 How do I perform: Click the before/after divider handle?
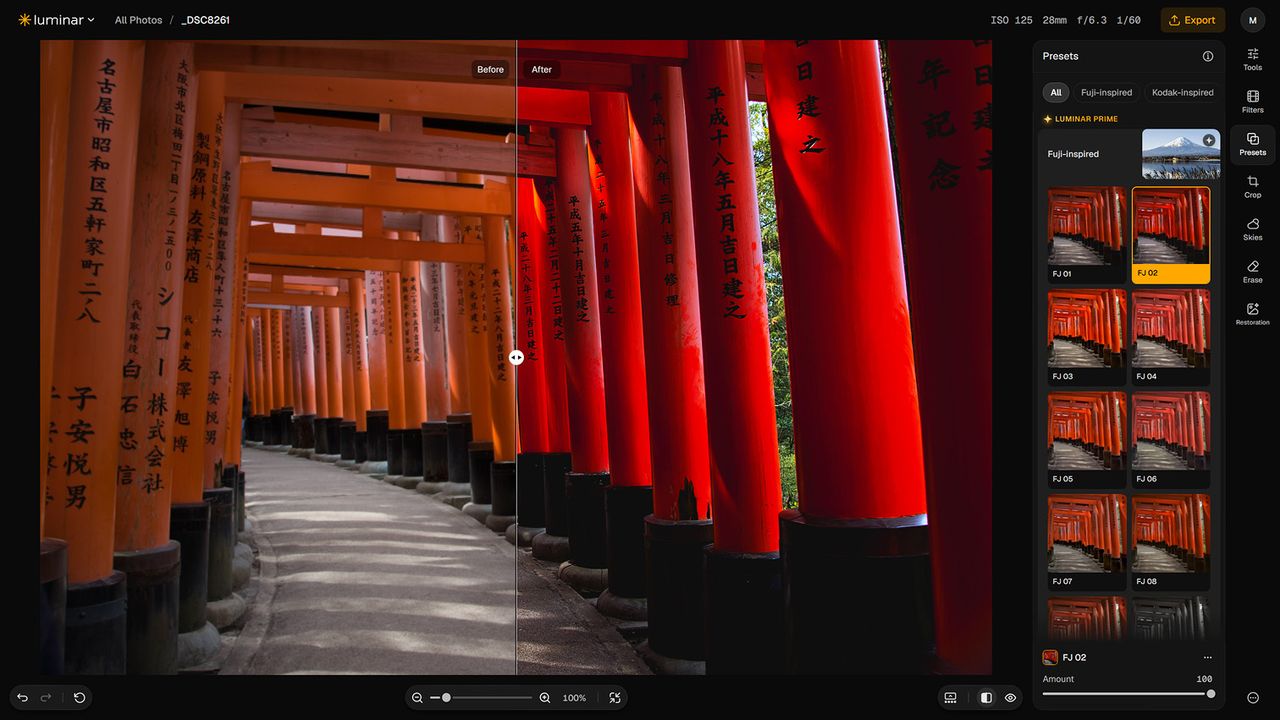coord(516,357)
